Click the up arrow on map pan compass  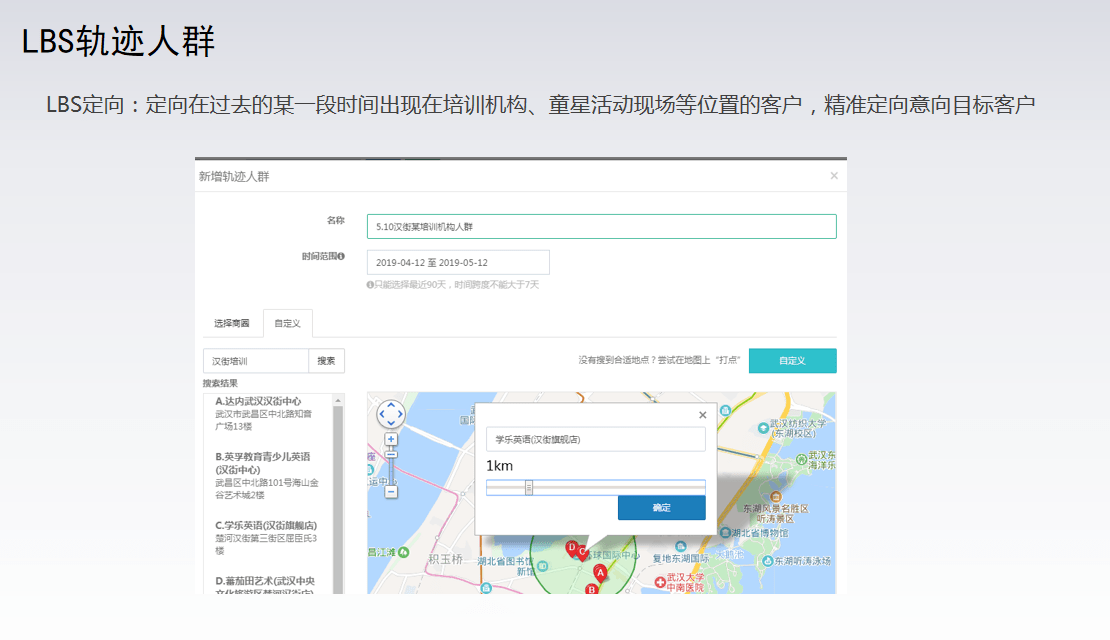pos(391,406)
